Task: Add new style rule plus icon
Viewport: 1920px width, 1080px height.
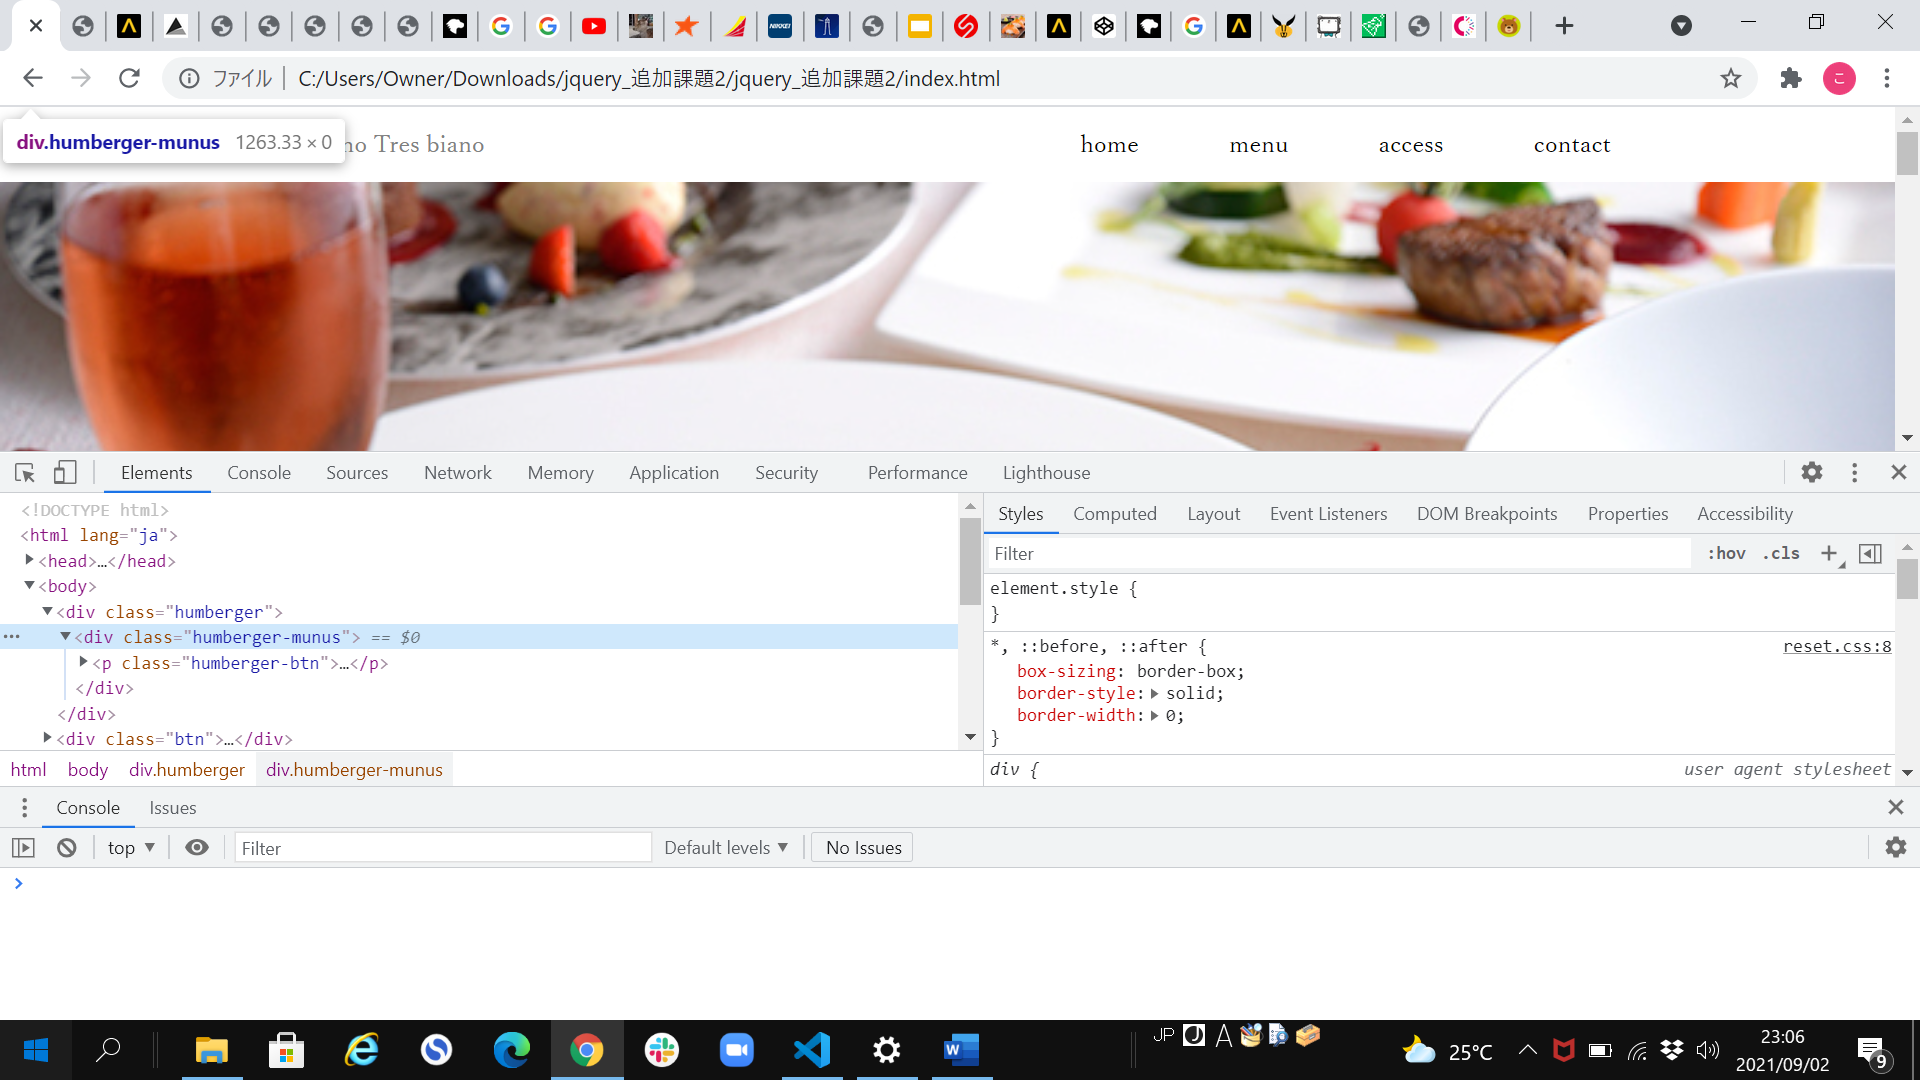Action: [x=1829, y=554]
